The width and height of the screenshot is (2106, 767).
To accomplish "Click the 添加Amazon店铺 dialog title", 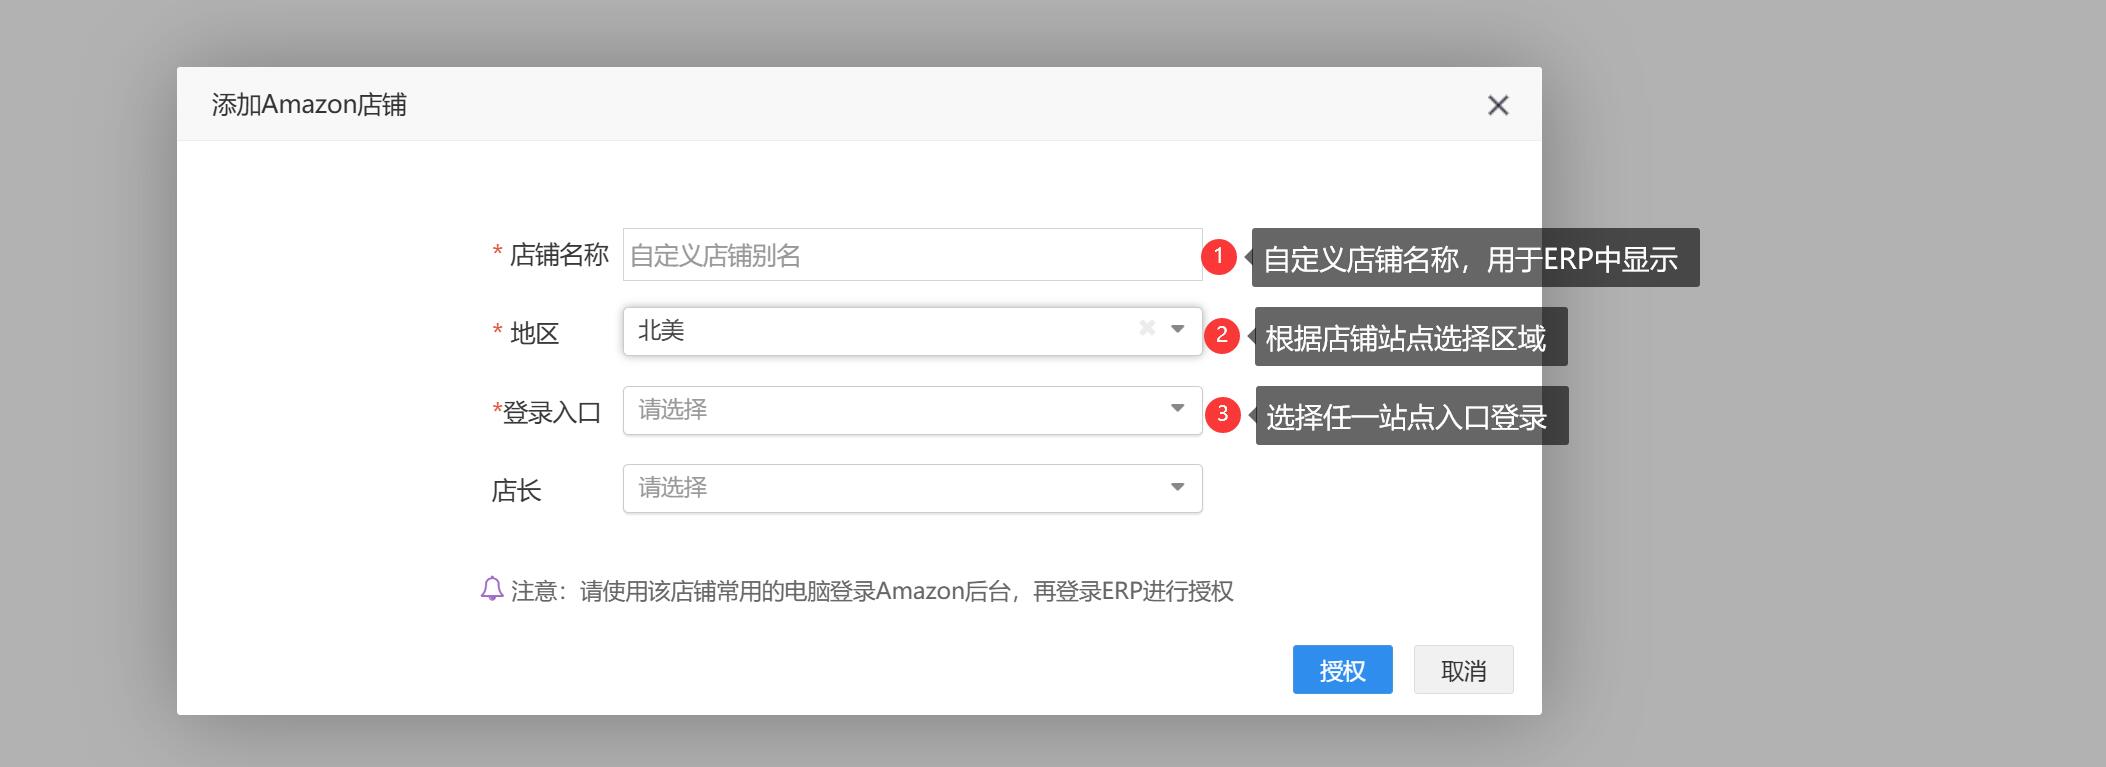I will pos(309,105).
